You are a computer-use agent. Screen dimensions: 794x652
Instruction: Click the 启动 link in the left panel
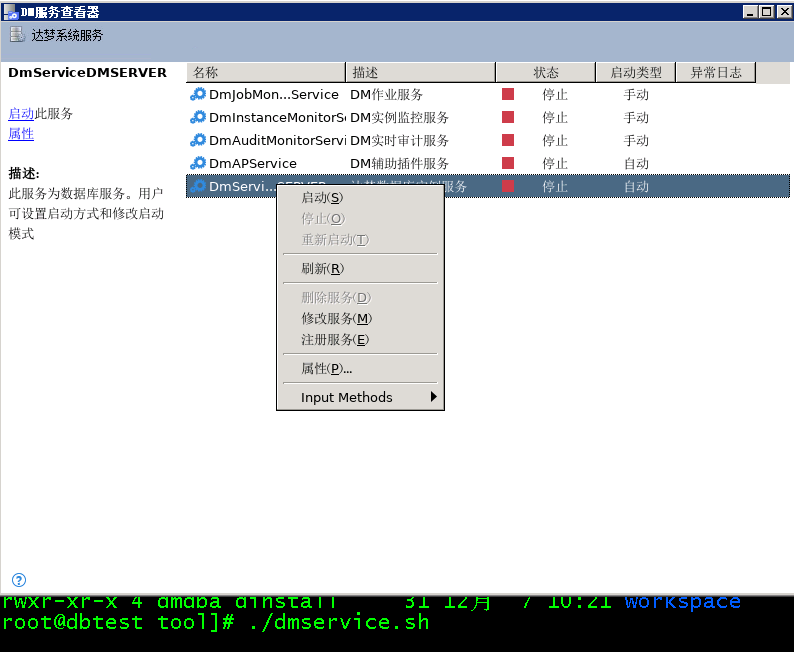[21, 113]
